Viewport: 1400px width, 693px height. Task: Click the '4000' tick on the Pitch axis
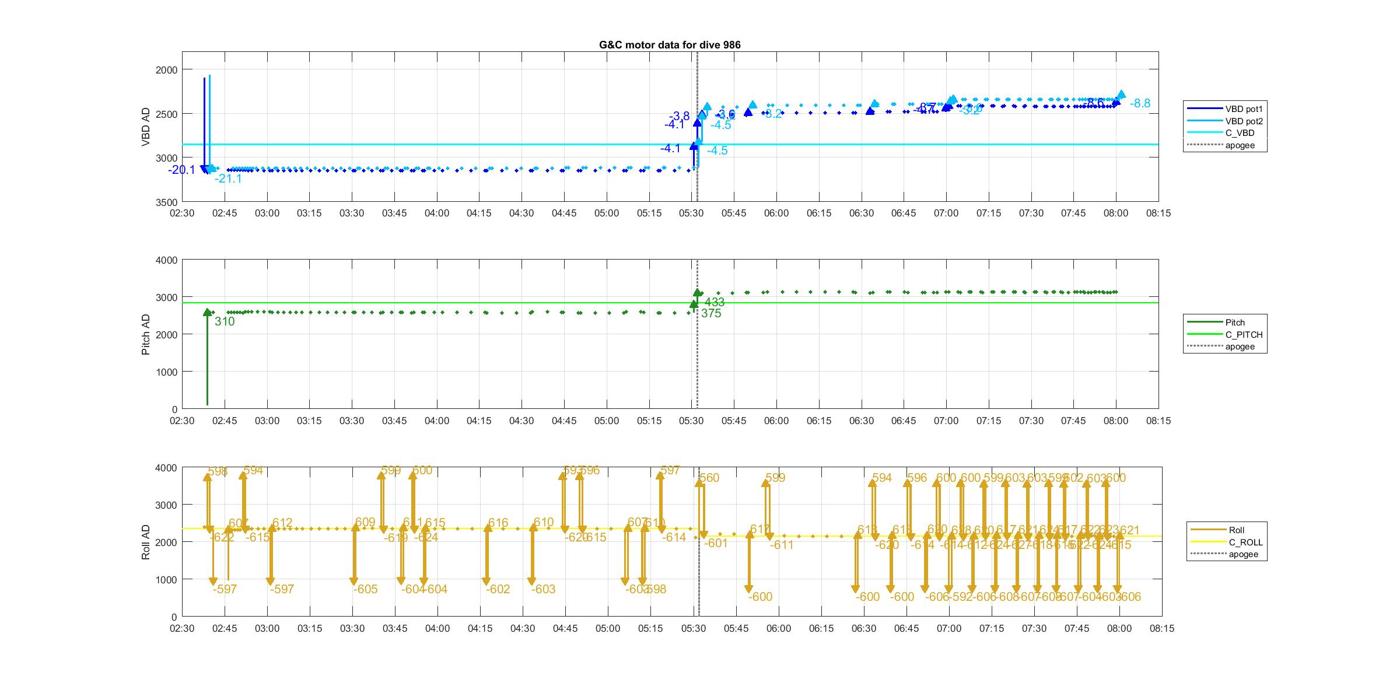[x=165, y=260]
